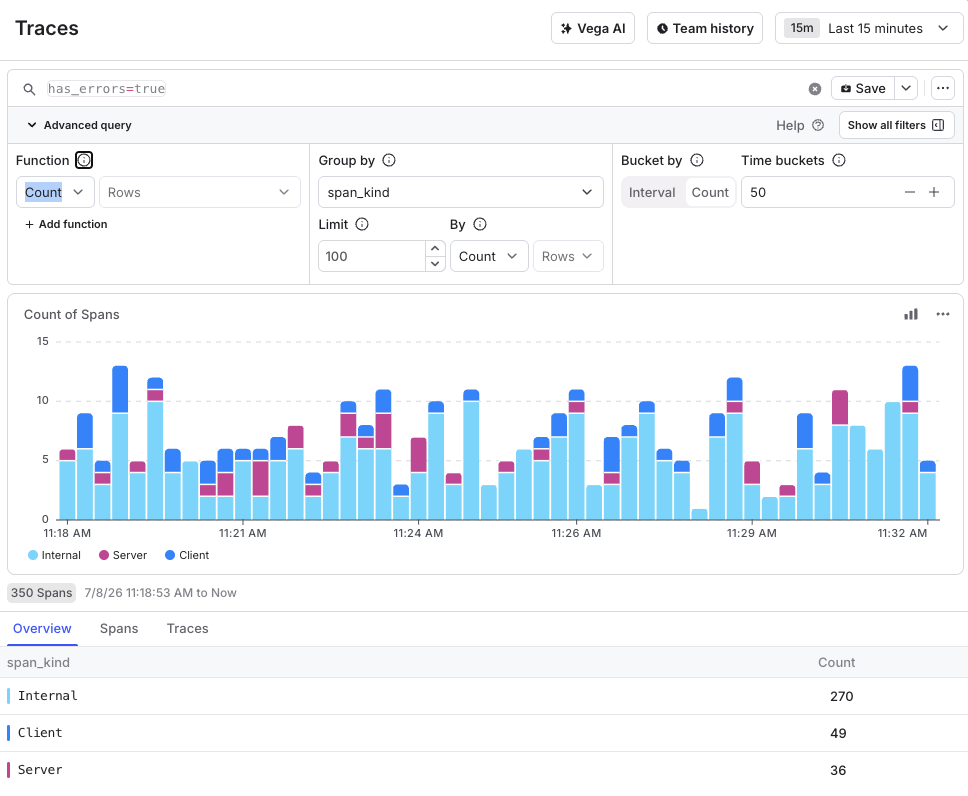
Task: Click the Time buckets info icon
Action: click(x=839, y=161)
